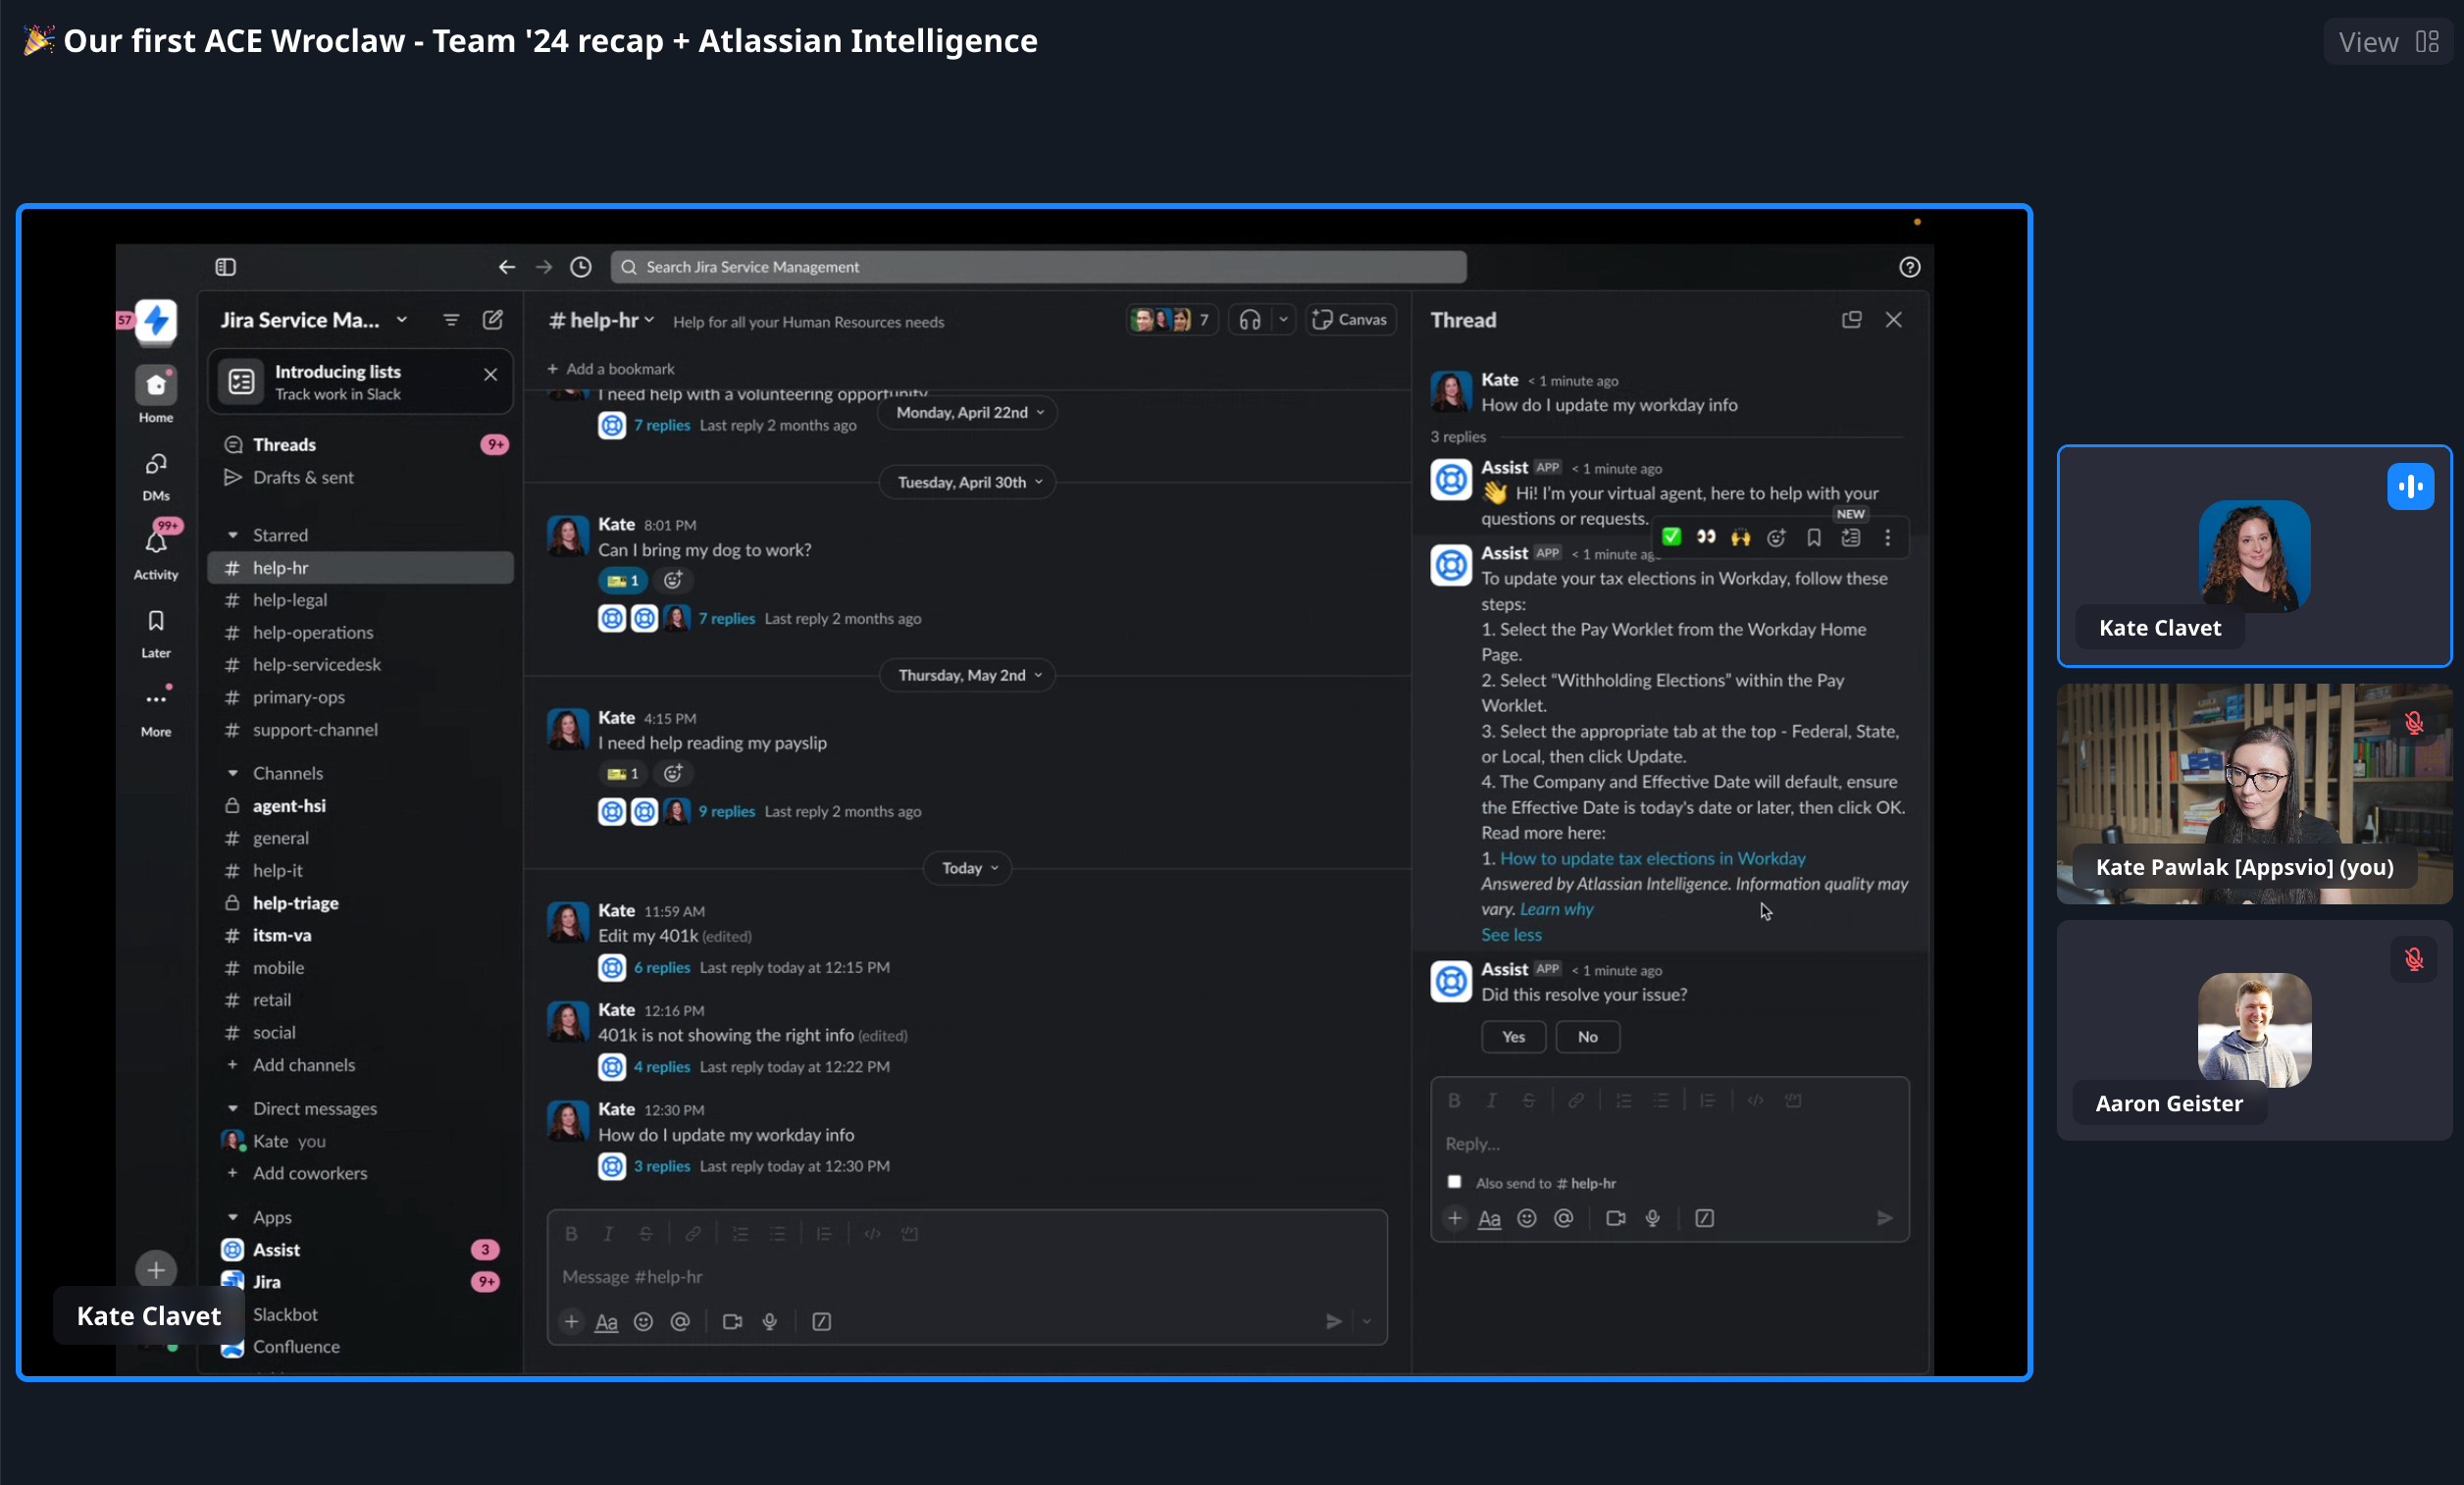
Task: Open the more actions menu on the Assist message
Action: (1888, 537)
